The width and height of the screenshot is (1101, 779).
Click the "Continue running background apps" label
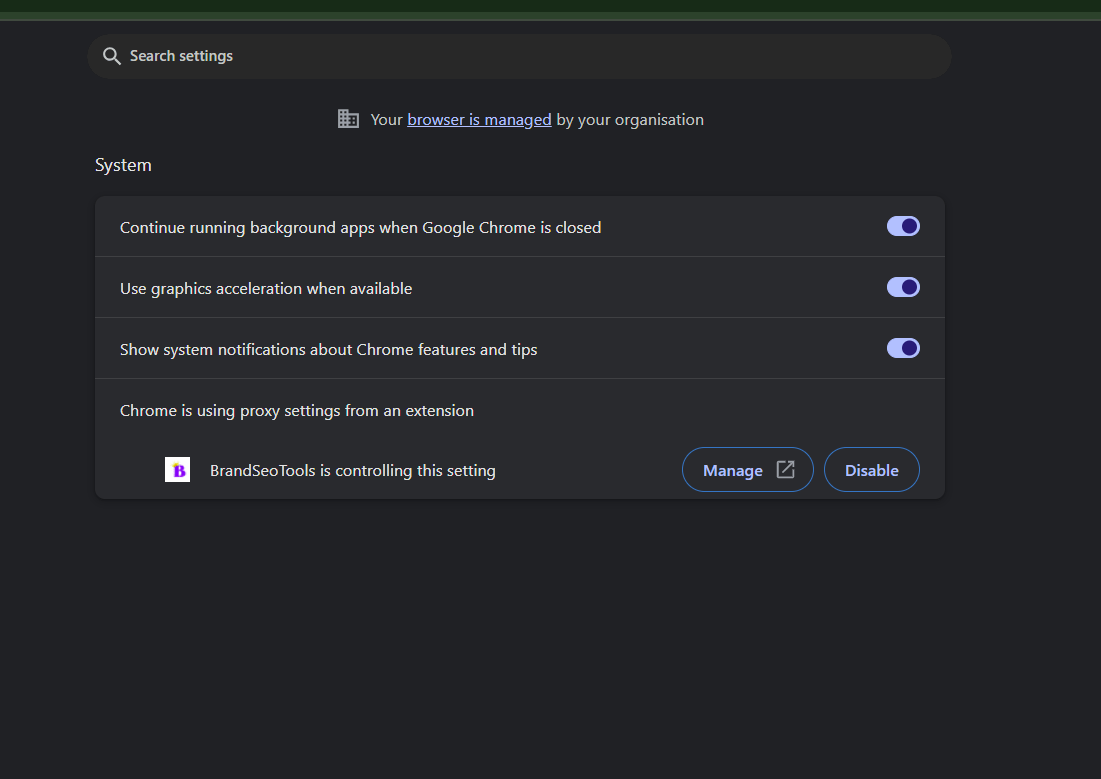(x=360, y=228)
